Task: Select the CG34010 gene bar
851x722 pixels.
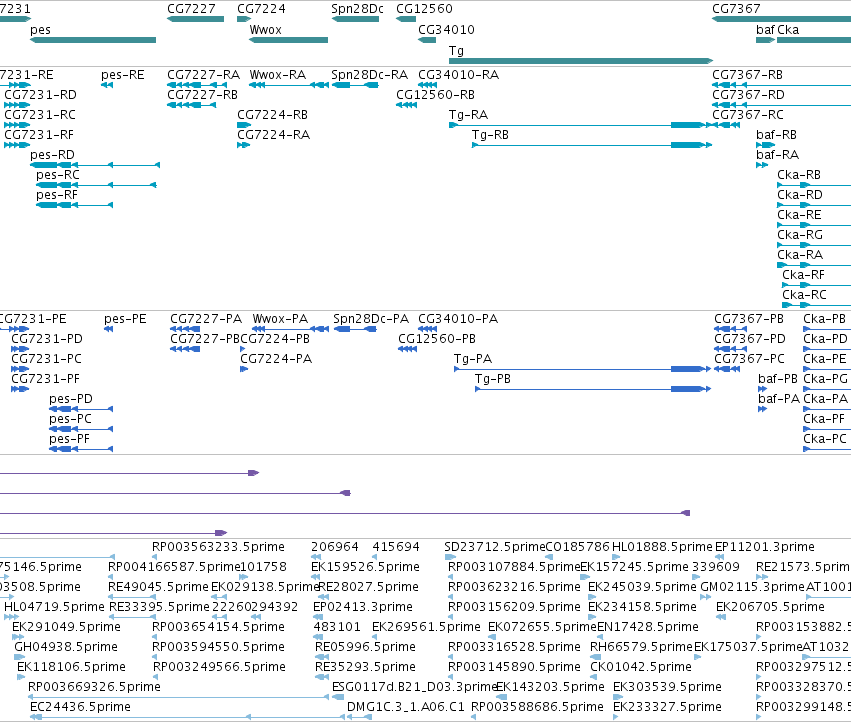Action: click(427, 40)
